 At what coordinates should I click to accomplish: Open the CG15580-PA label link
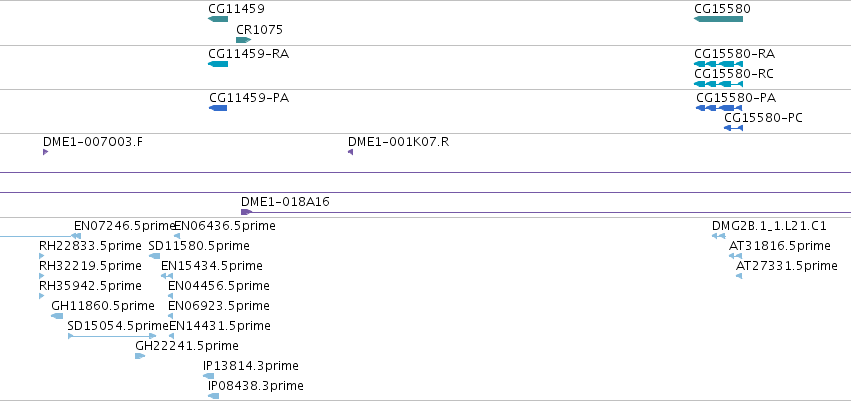tap(736, 98)
